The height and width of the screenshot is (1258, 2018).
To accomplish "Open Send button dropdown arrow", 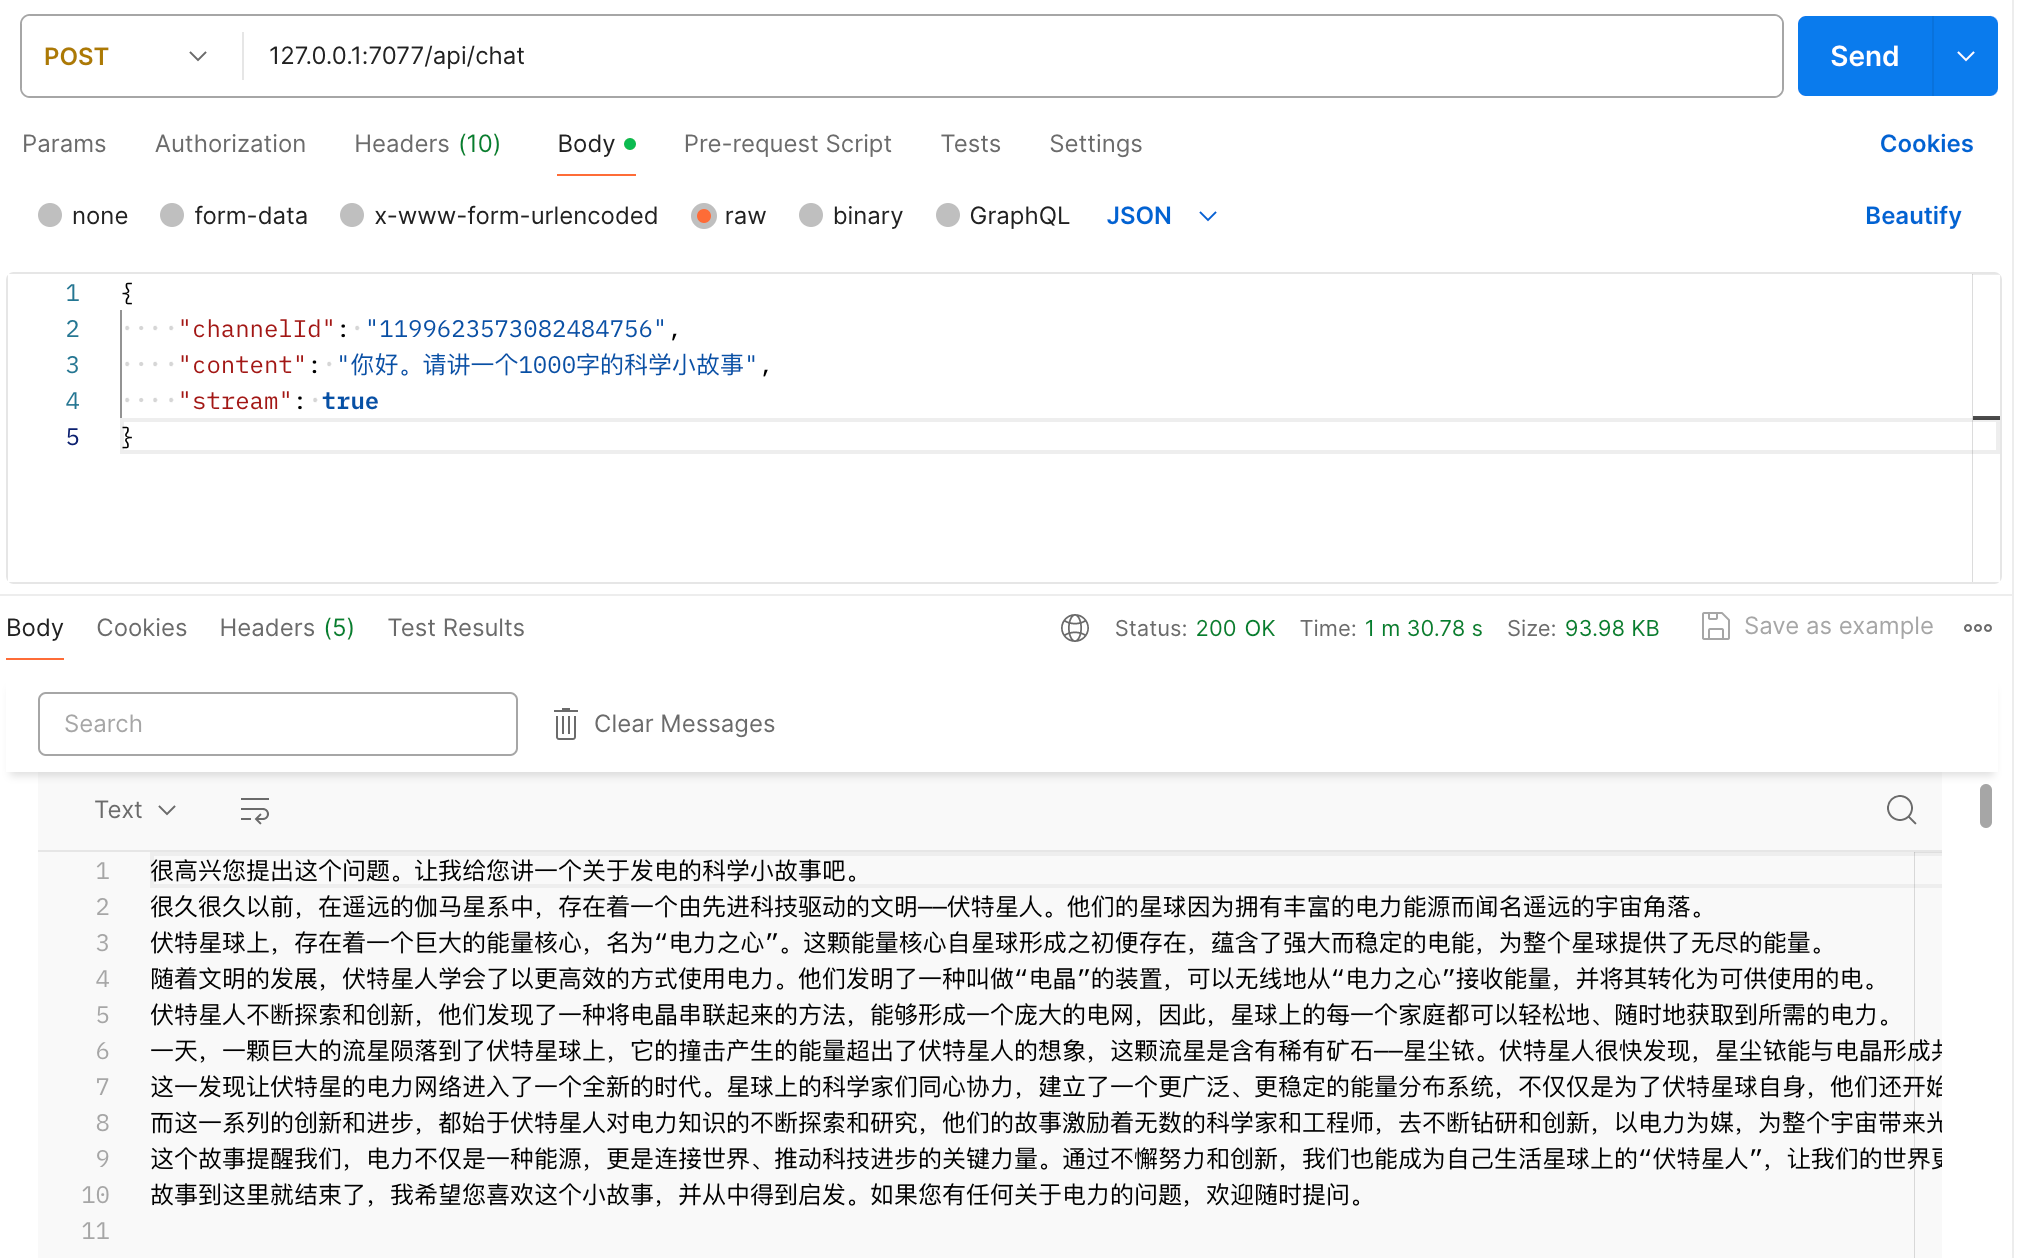I will 1965,56.
